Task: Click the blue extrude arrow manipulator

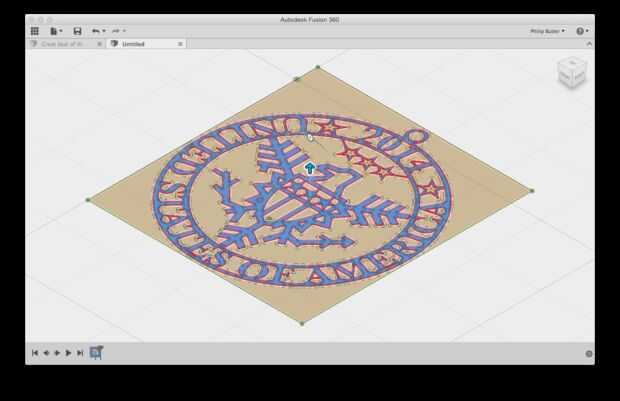Action: tap(310, 168)
